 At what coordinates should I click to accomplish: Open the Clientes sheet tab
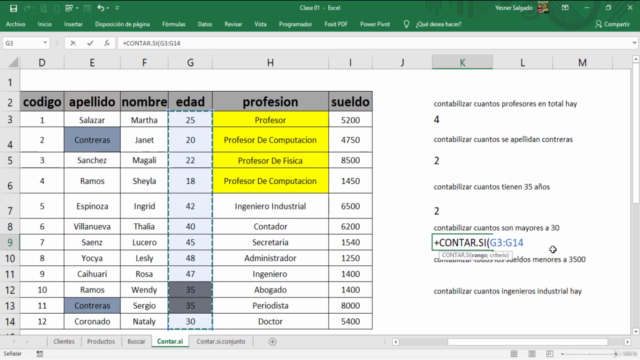point(64,341)
